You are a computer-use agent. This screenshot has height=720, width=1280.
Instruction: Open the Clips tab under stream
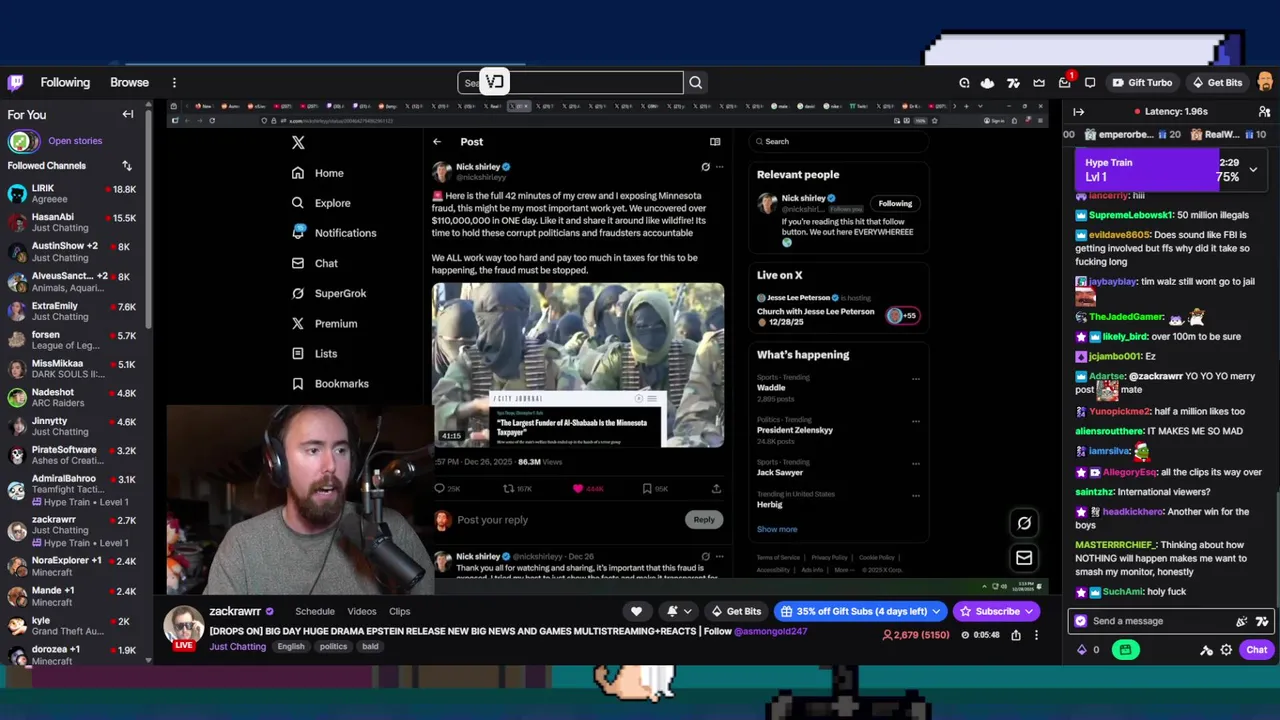coord(400,611)
